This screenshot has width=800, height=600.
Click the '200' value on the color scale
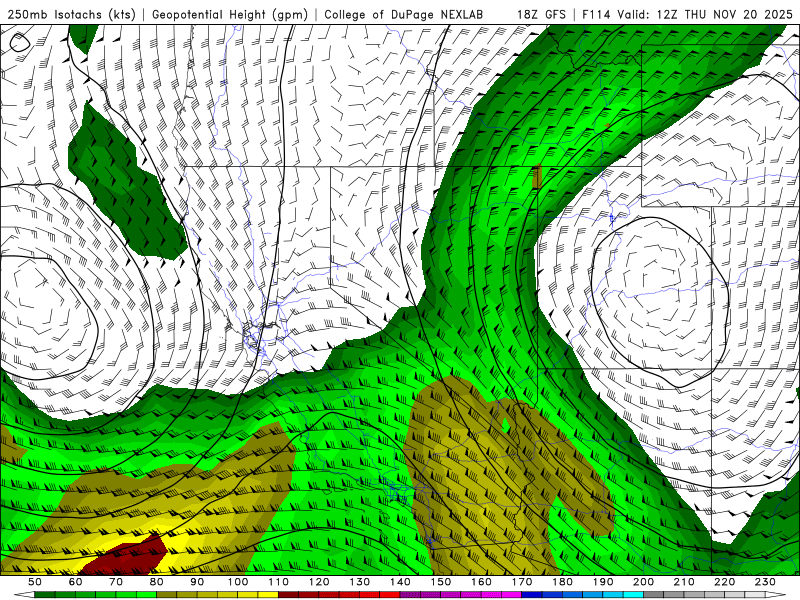click(x=643, y=582)
